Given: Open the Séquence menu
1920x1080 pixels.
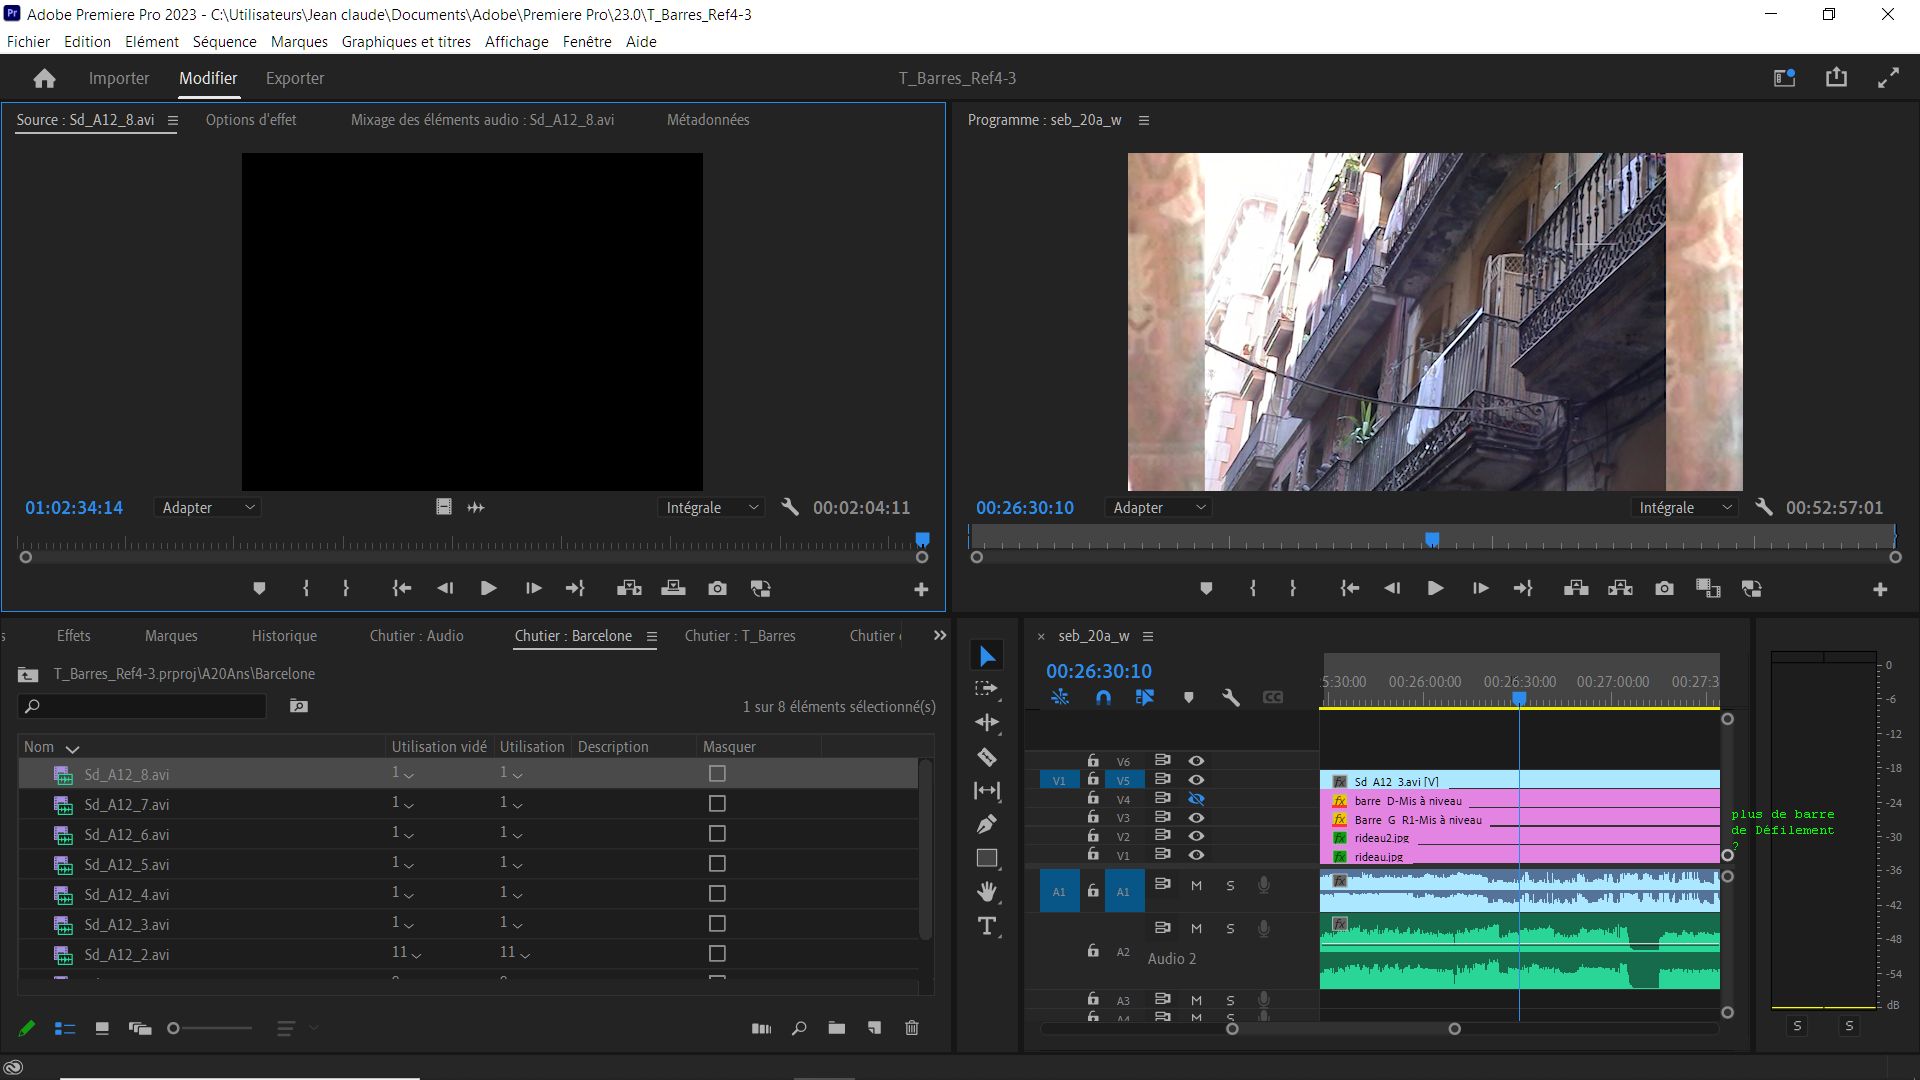Looking at the screenshot, I should (224, 42).
